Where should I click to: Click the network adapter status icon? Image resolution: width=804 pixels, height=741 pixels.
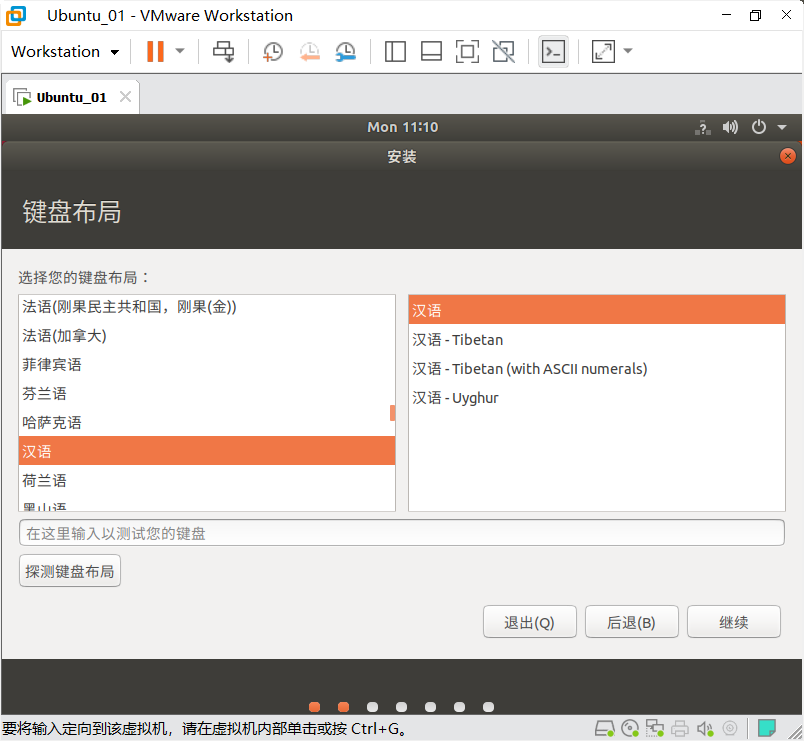coord(655,728)
